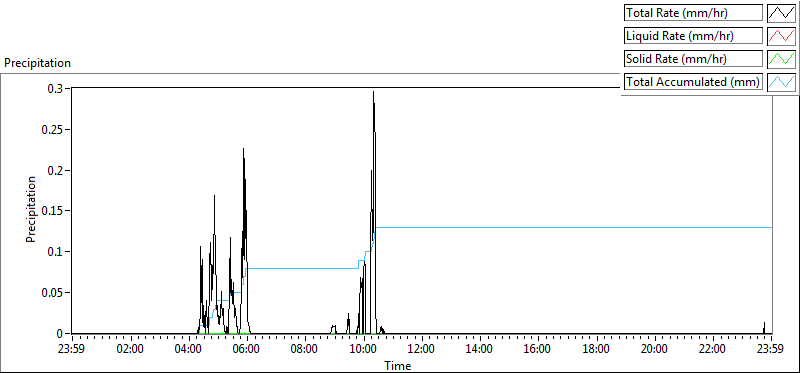Click the 23:59 end time axis label
The height and width of the screenshot is (373, 800).
(x=772, y=350)
